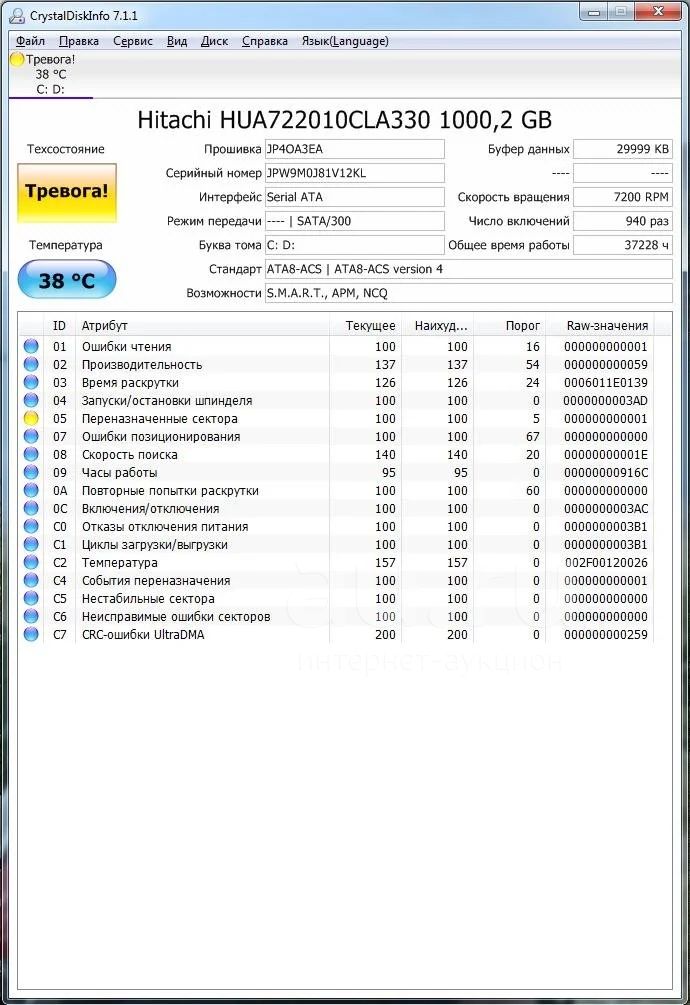Click the Техсостояние label
This screenshot has width=690, height=1005.
(65, 149)
